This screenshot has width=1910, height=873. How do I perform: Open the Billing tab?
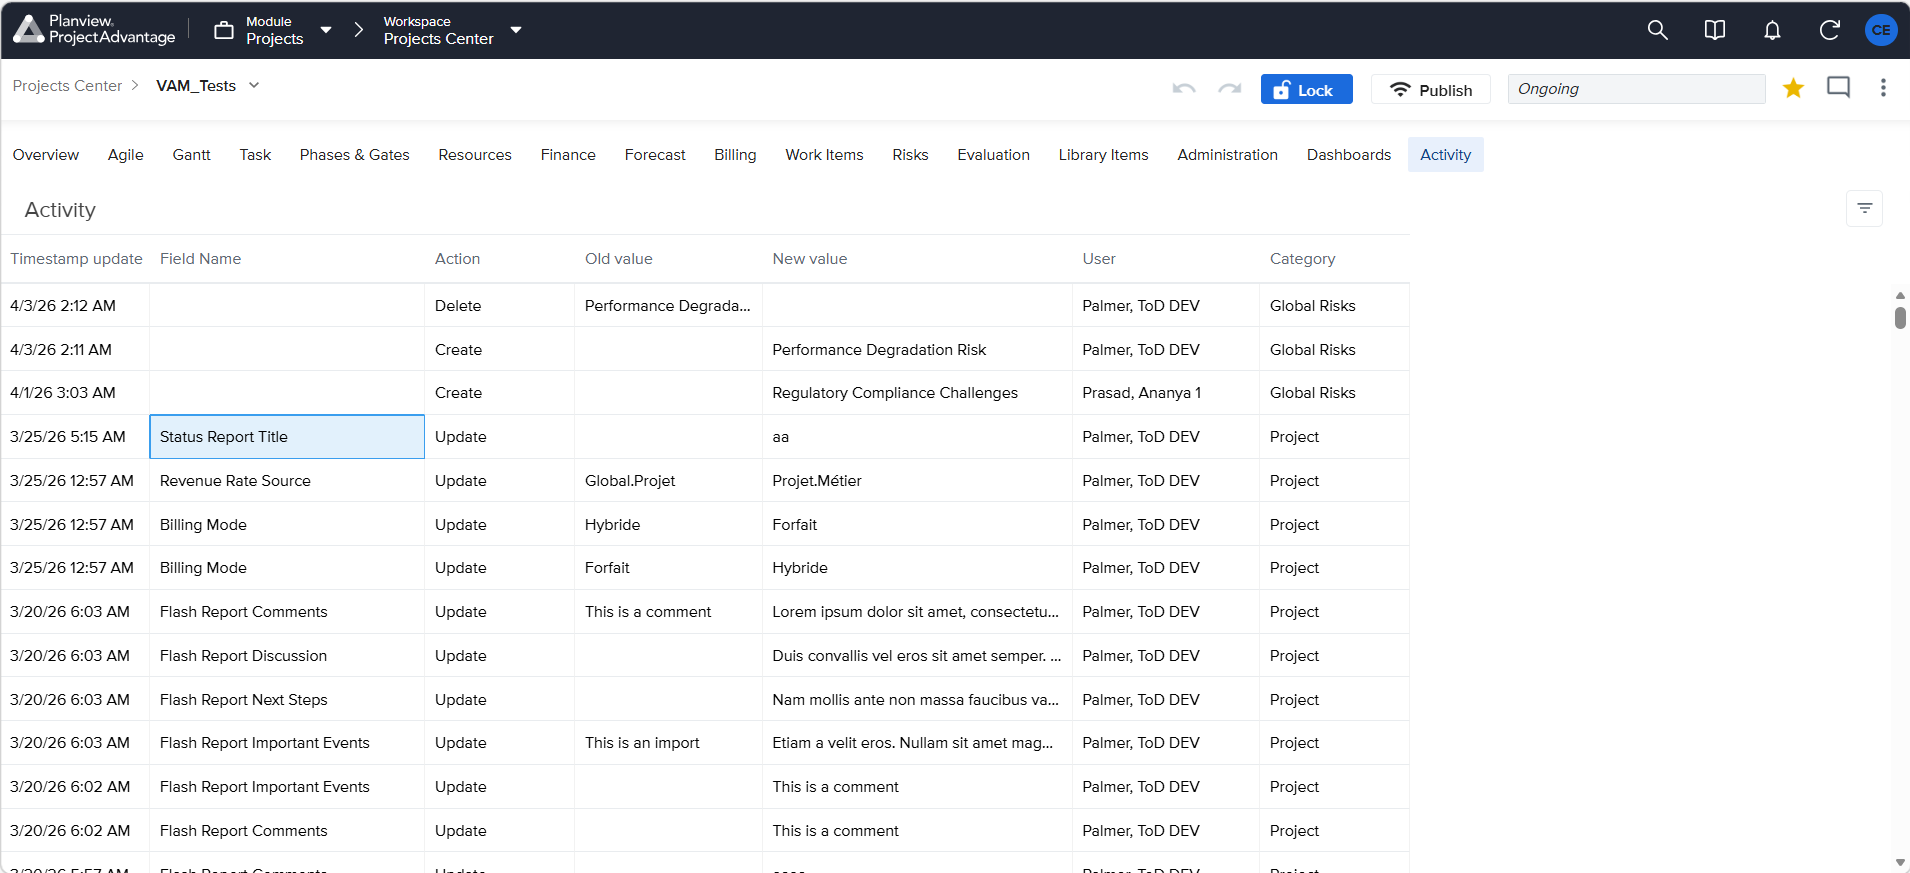735,155
